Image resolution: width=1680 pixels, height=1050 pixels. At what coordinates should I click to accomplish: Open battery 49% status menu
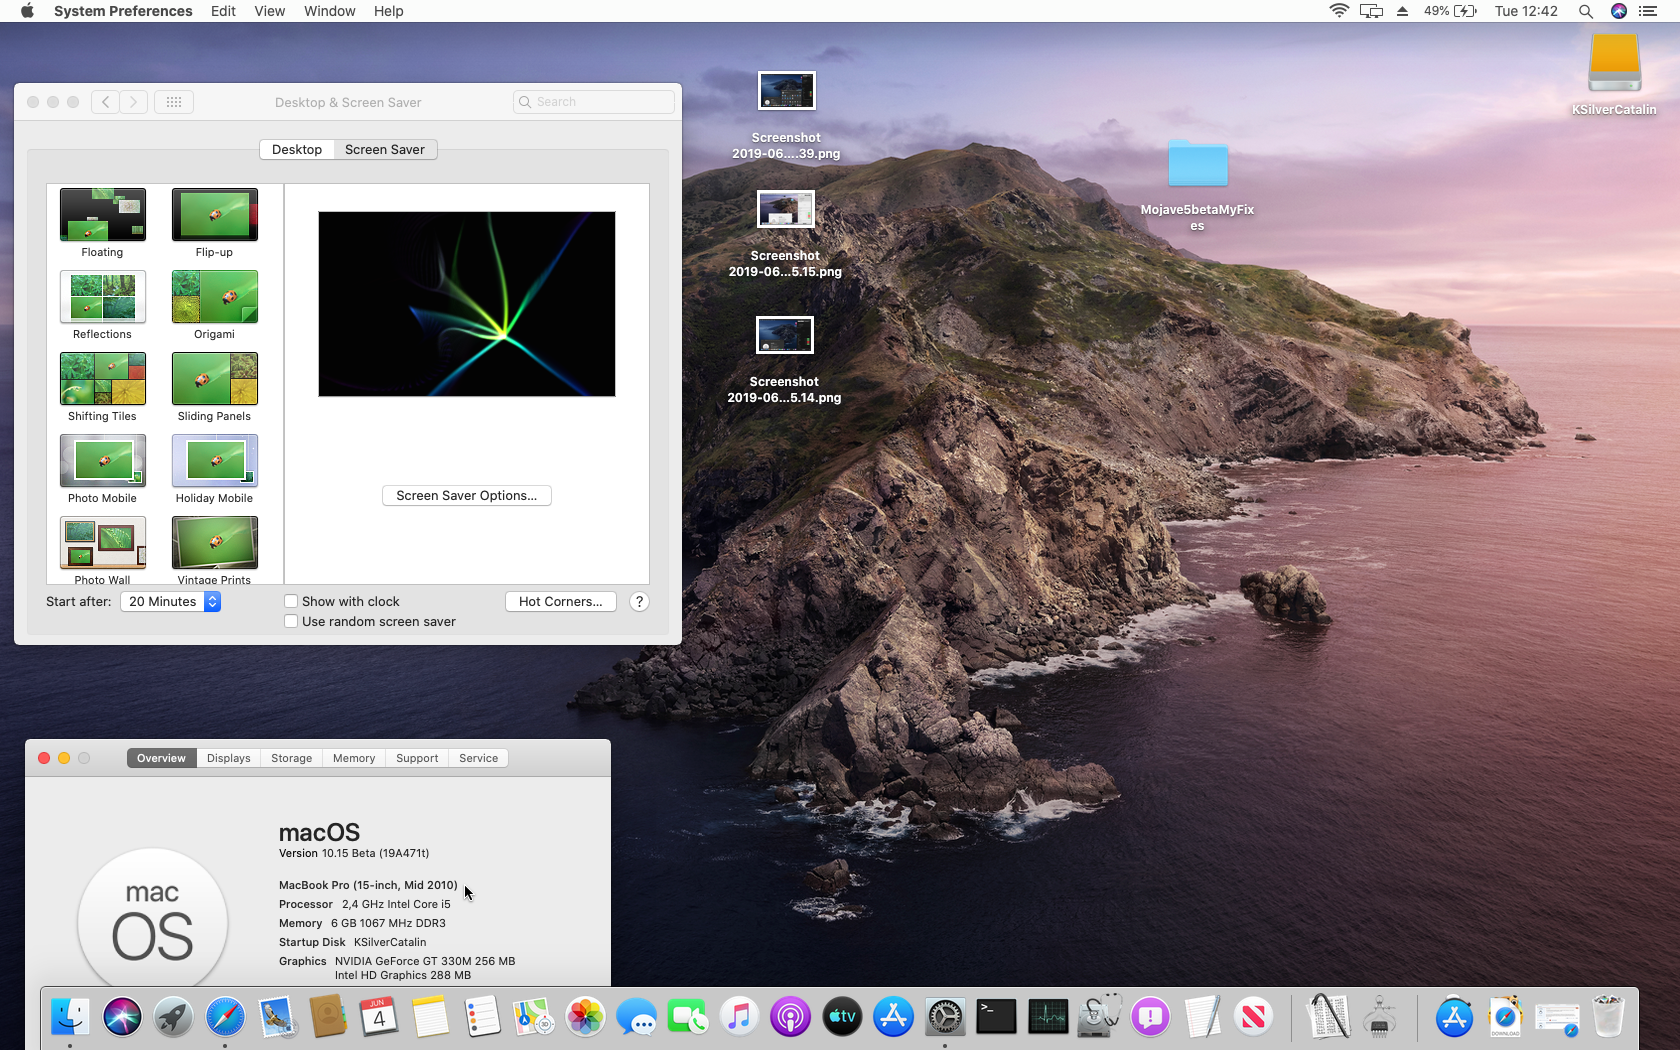coord(1450,11)
